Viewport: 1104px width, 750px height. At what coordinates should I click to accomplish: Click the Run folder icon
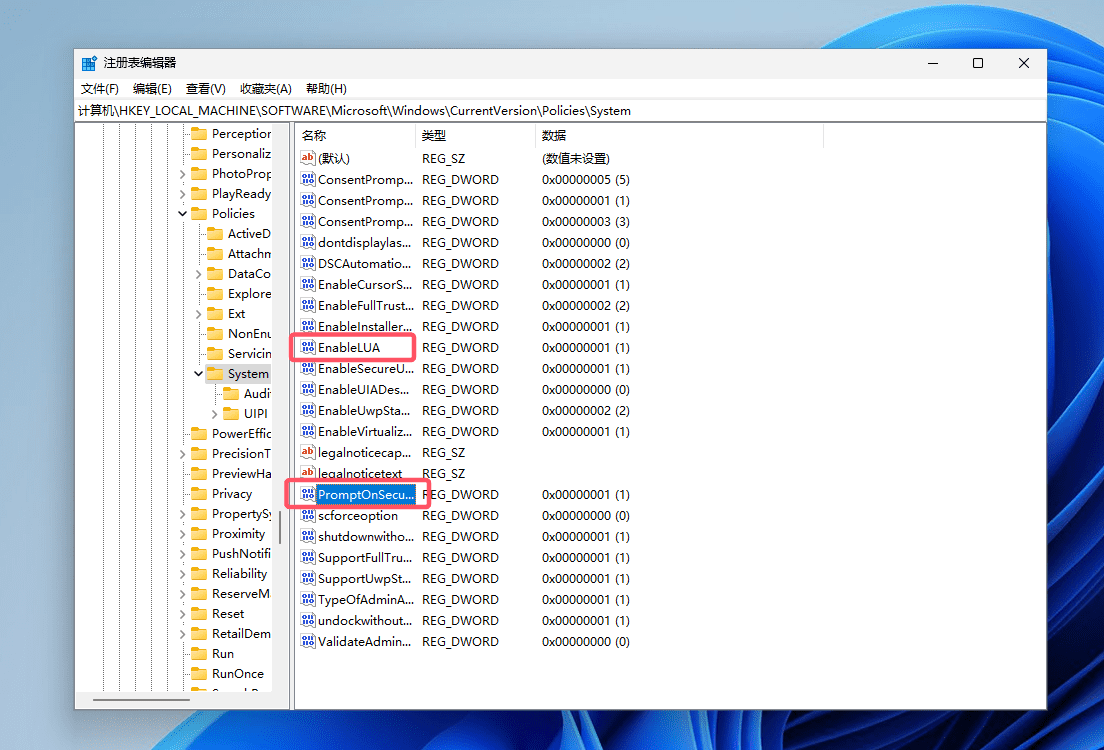(x=199, y=654)
